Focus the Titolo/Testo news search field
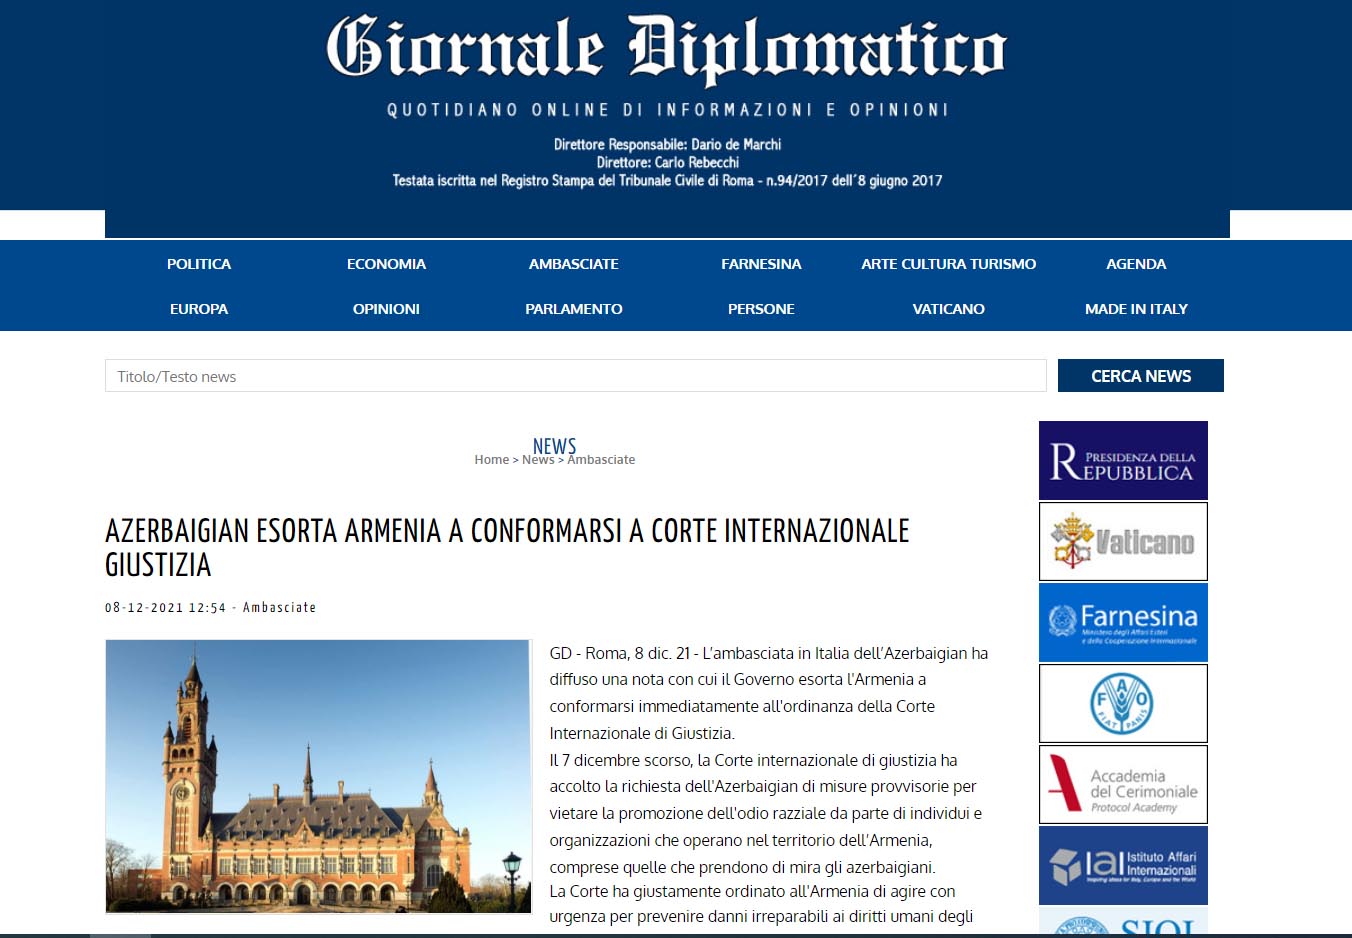This screenshot has height=938, width=1352. point(576,376)
